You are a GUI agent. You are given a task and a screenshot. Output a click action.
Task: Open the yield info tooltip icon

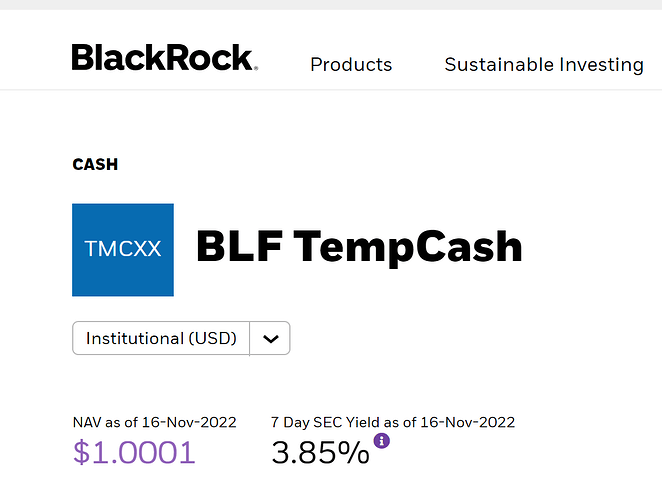pyautogui.click(x=381, y=440)
